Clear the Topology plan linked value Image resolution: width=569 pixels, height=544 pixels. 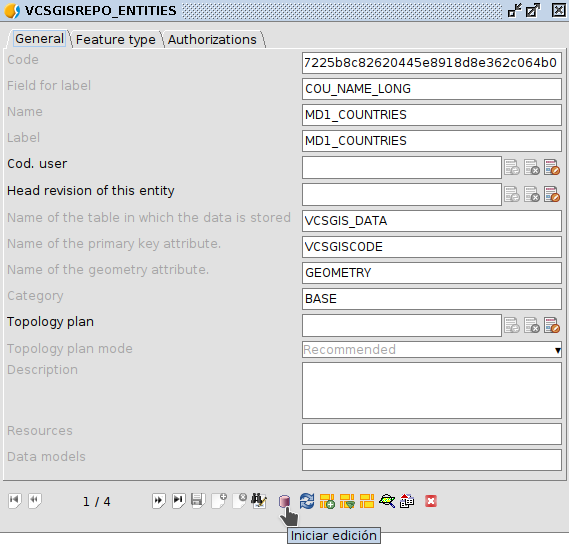[532, 325]
